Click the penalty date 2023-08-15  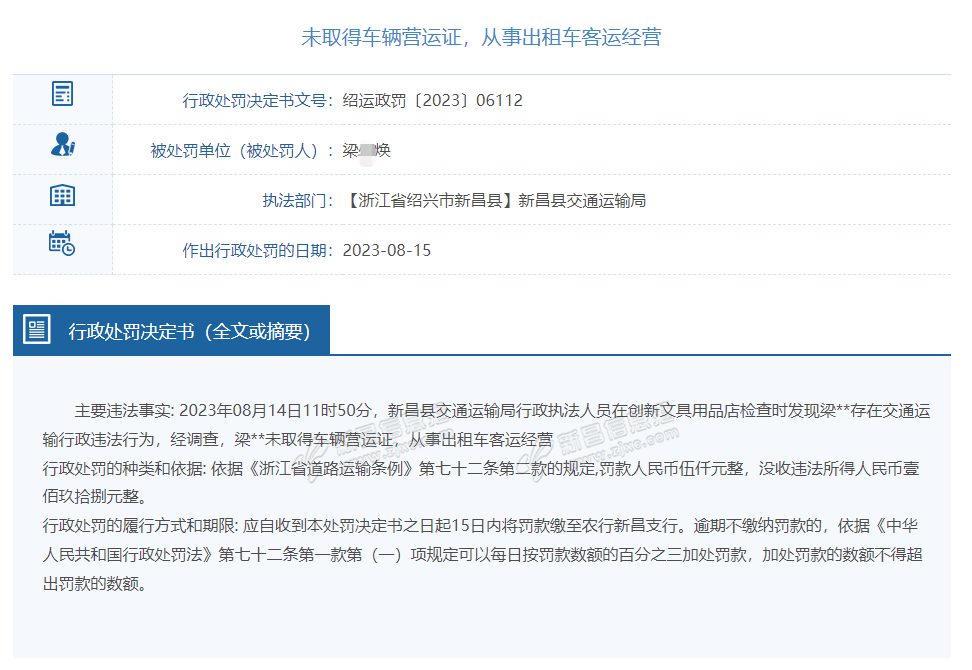[386, 250]
